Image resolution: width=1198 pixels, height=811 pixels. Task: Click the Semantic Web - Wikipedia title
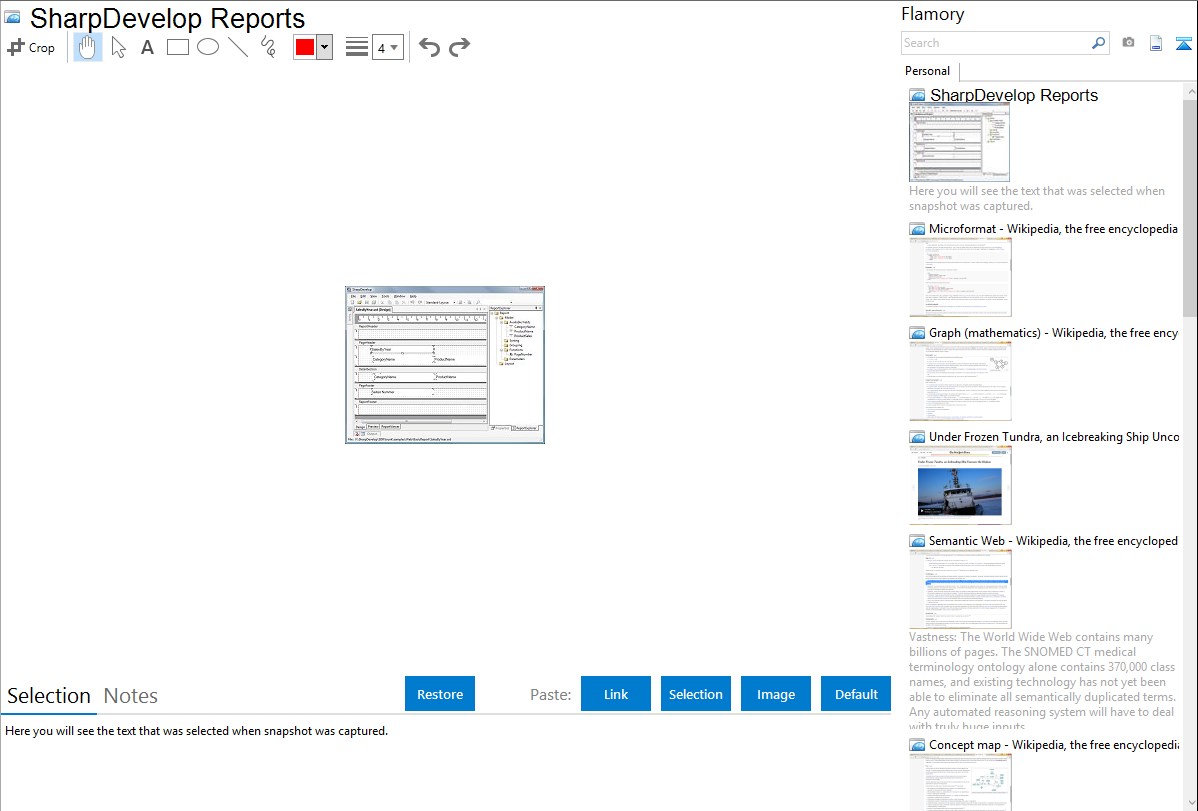click(x=1053, y=540)
